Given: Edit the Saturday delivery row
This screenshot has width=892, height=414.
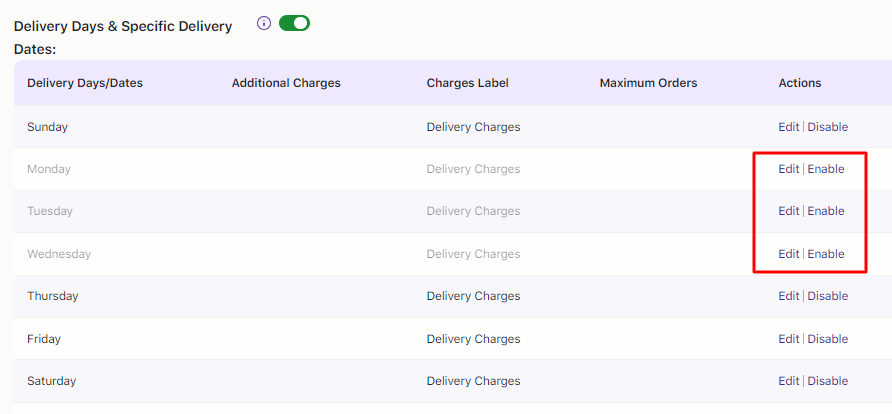Looking at the screenshot, I should pos(789,381).
